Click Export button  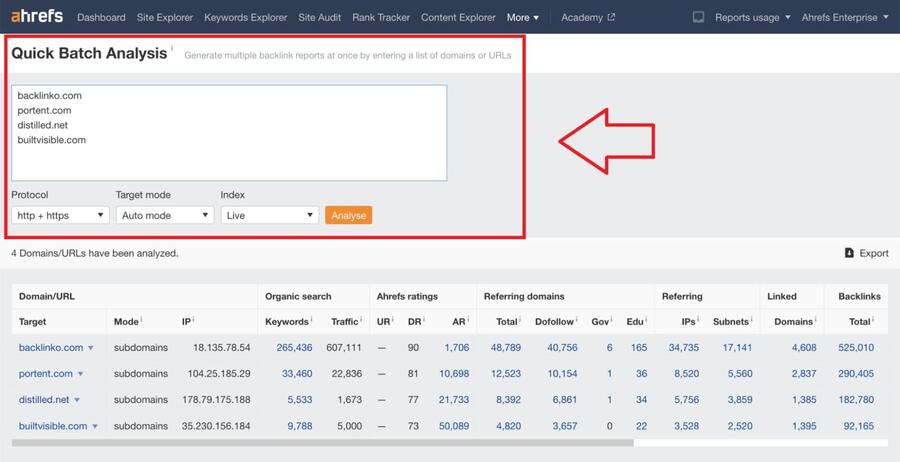tap(867, 253)
